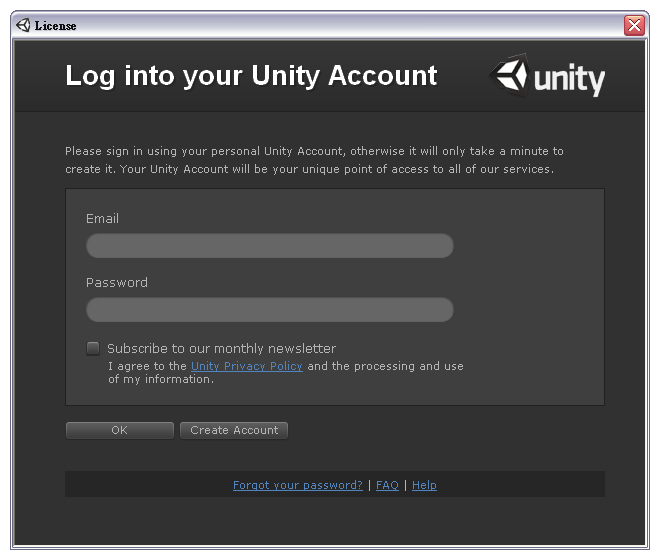This screenshot has width=660, height=560.
Task: Confirm login with the OK button
Action: point(120,430)
